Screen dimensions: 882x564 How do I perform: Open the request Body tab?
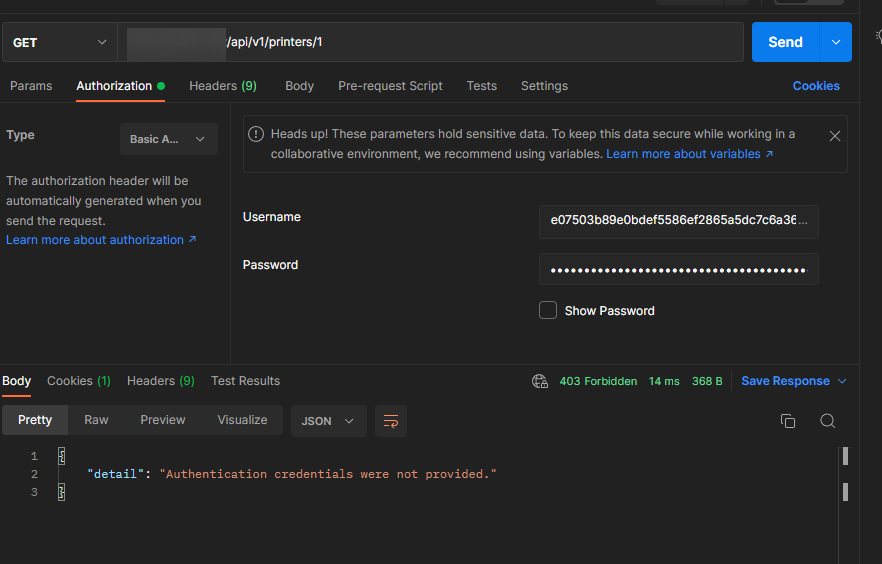[299, 86]
